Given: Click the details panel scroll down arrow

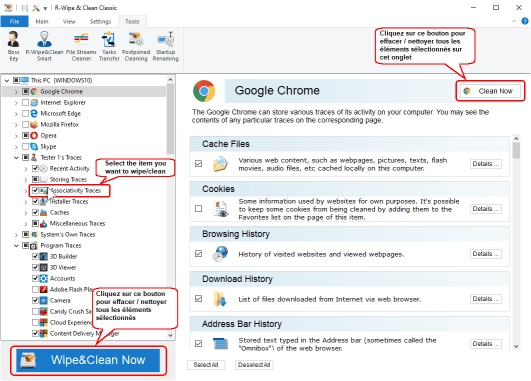Looking at the screenshot, I should [x=516, y=346].
